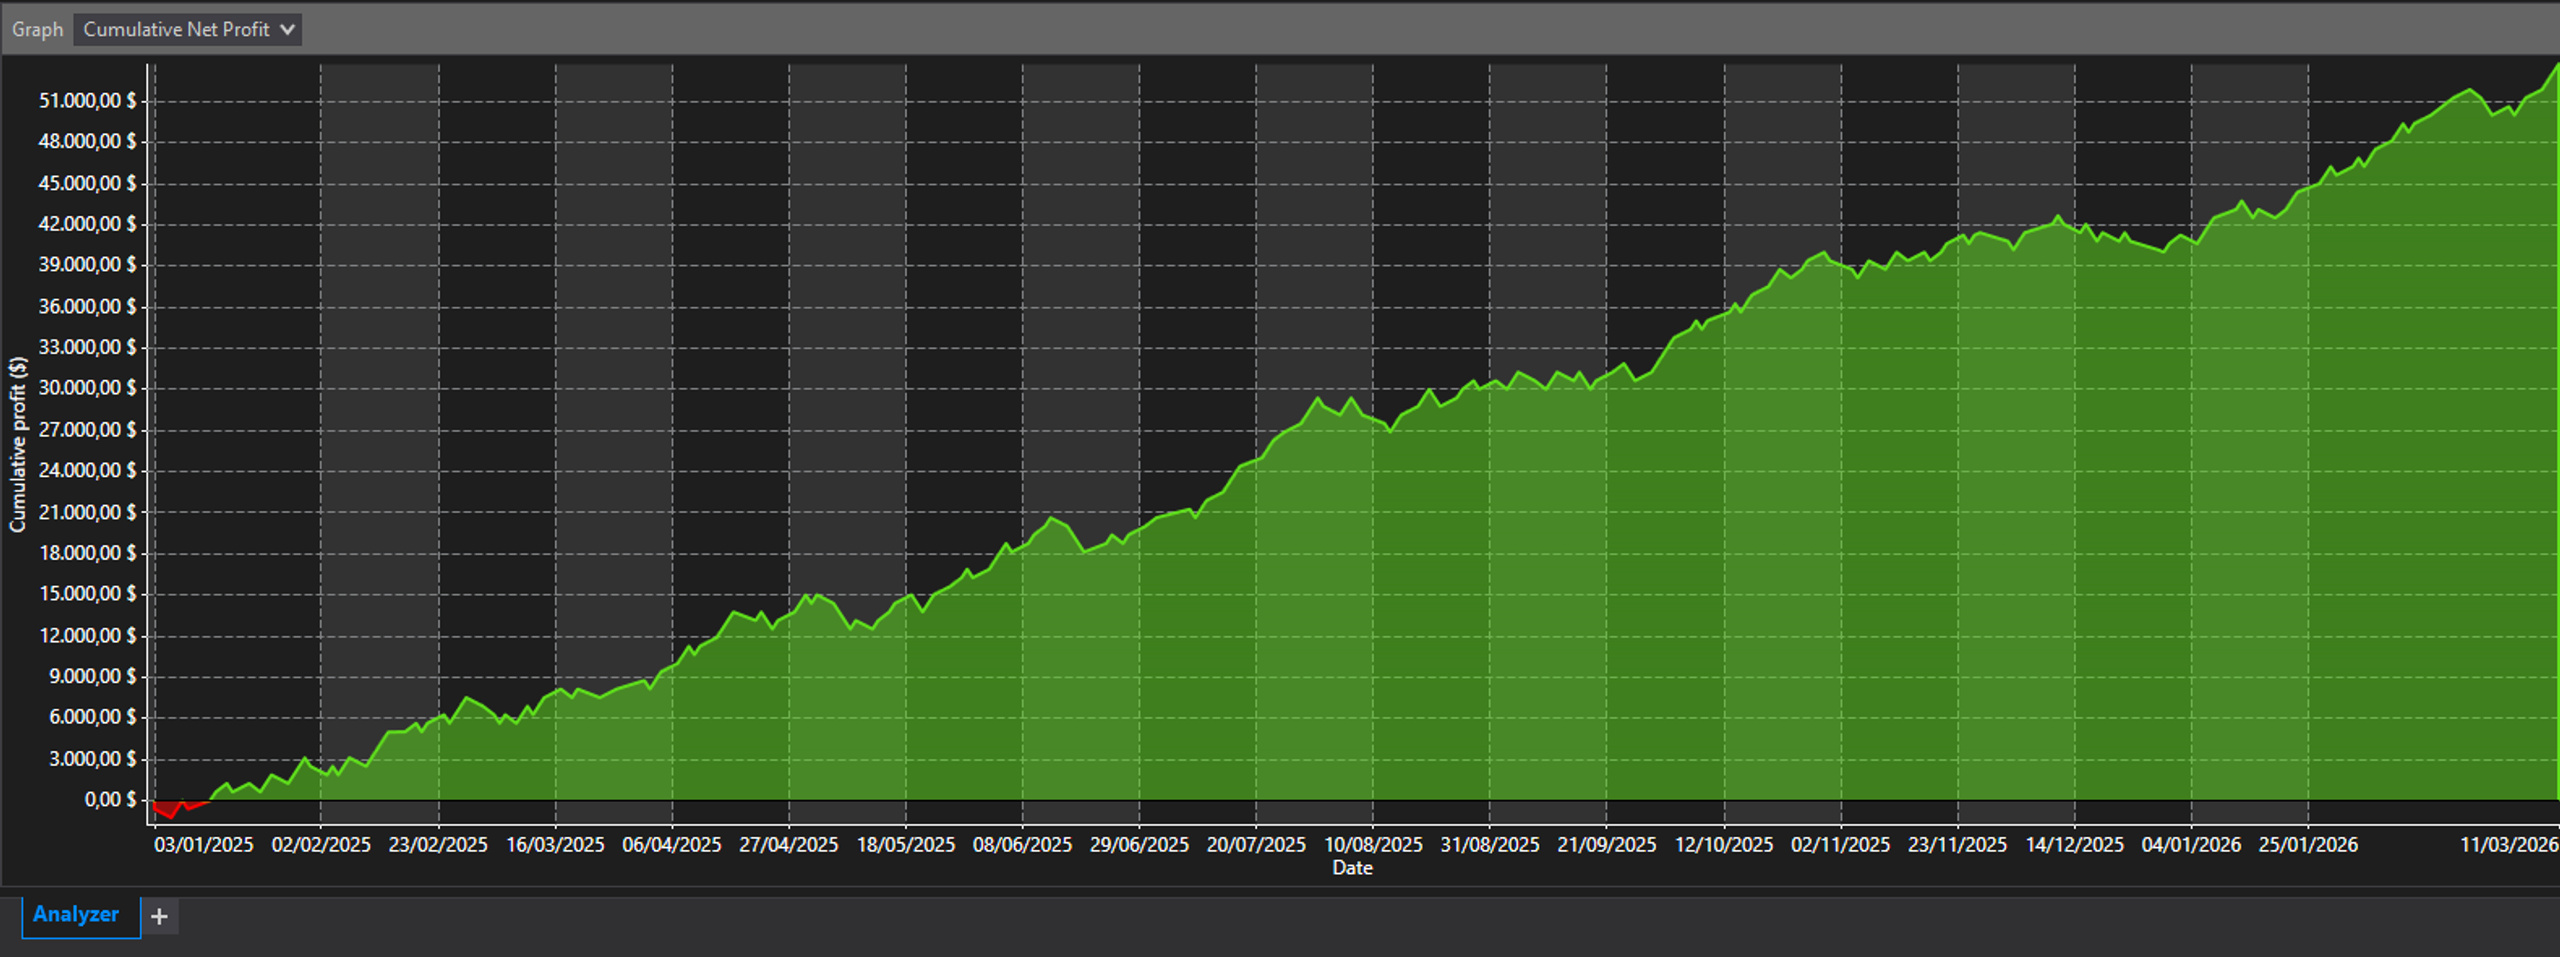The height and width of the screenshot is (957, 2560).
Task: Click the 25/01/2026 date label
Action: [2308, 845]
